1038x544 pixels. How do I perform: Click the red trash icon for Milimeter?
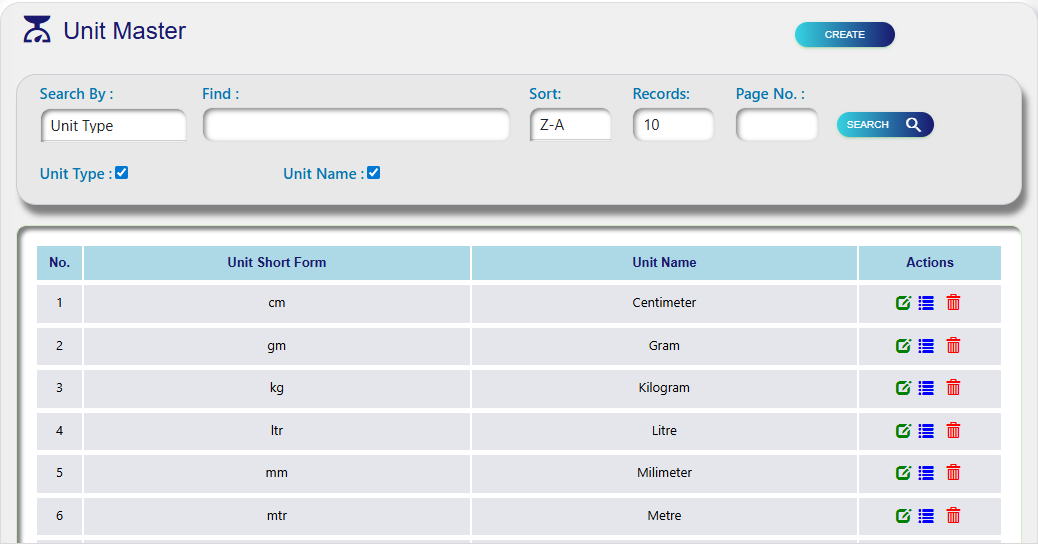953,473
